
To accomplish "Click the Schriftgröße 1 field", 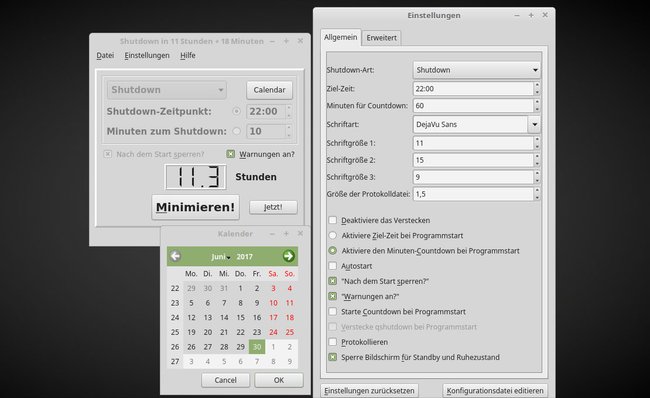I will click(473, 143).
